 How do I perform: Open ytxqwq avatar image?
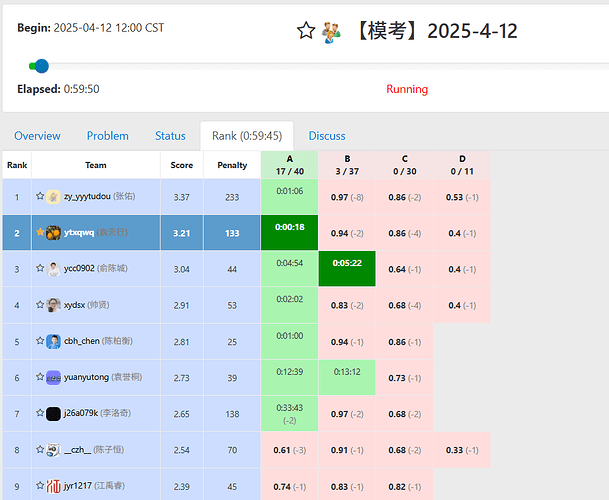[53, 233]
